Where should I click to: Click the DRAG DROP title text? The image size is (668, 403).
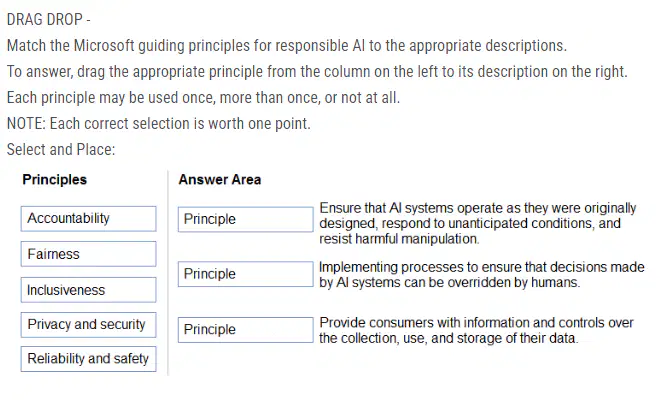(49, 20)
